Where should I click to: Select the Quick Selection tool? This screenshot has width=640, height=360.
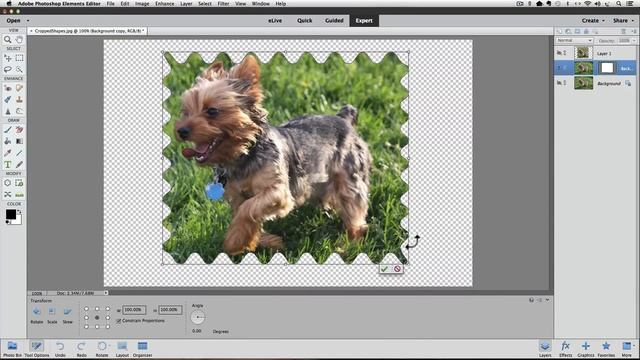click(19, 69)
